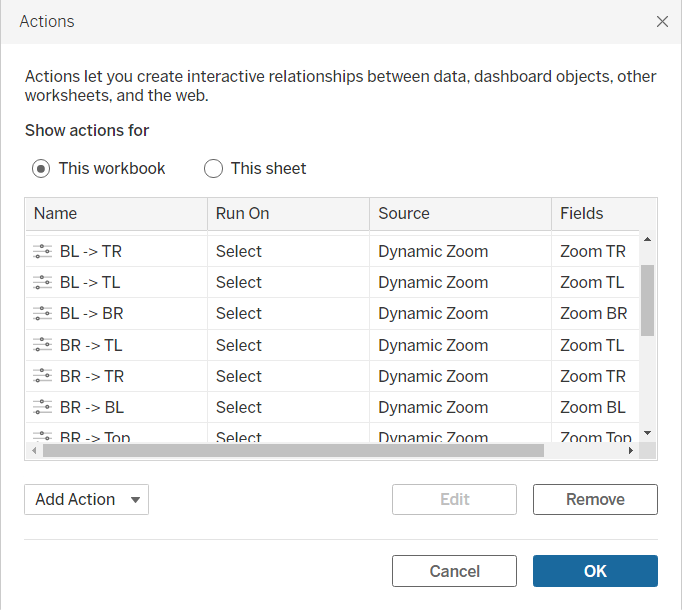
Task: Click the action icon beside BL -> BR
Action: point(42,314)
